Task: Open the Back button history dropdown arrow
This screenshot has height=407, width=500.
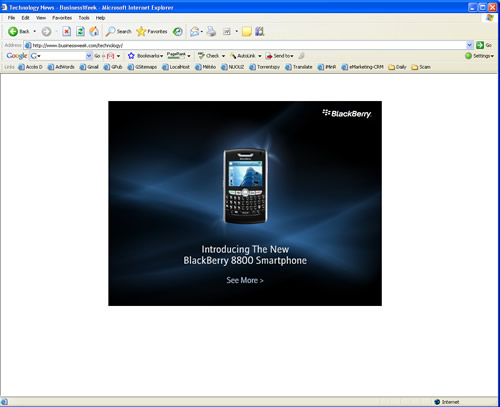Action: click(x=35, y=32)
